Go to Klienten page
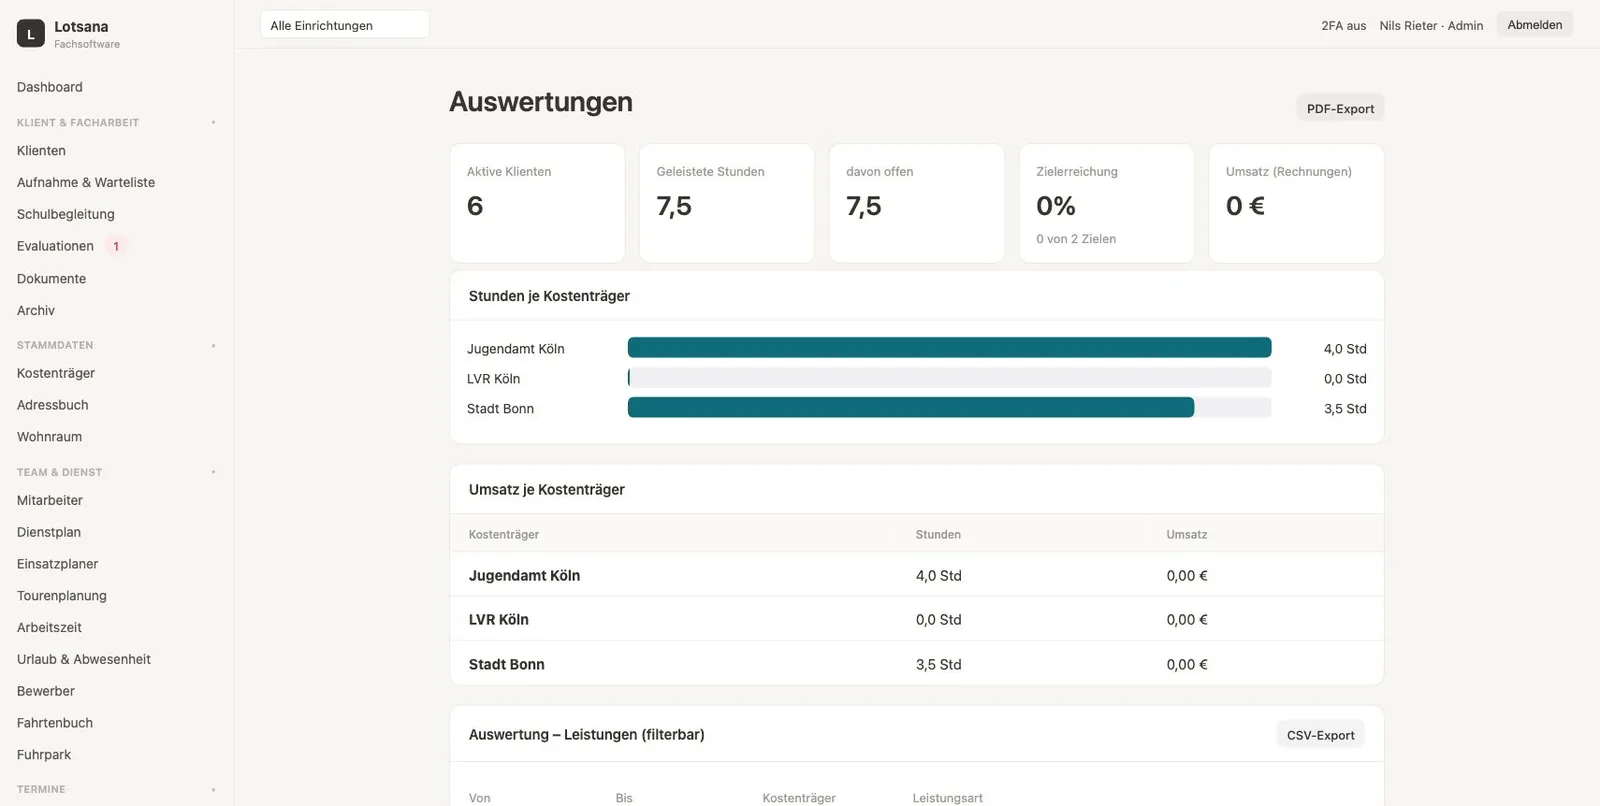 41,151
